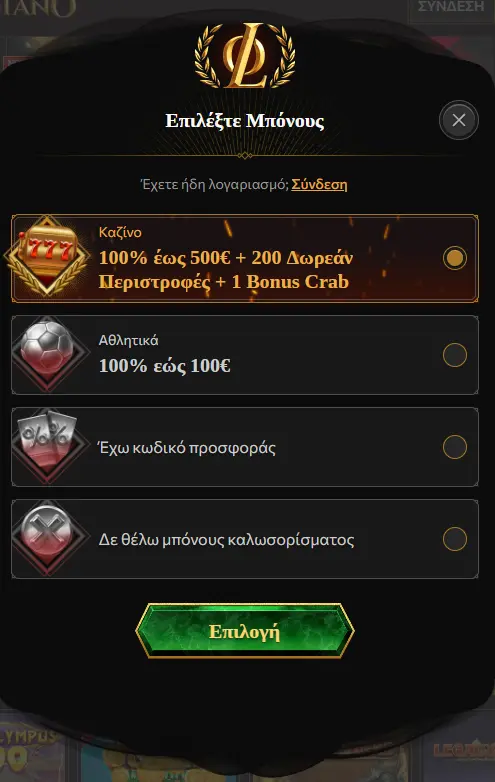Image resolution: width=495 pixels, height=782 pixels.
Task: Close the bonus selection dialog
Action: 459,120
